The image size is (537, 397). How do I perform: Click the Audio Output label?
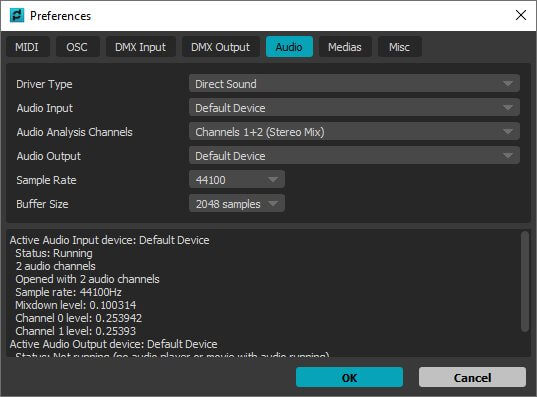pos(49,156)
